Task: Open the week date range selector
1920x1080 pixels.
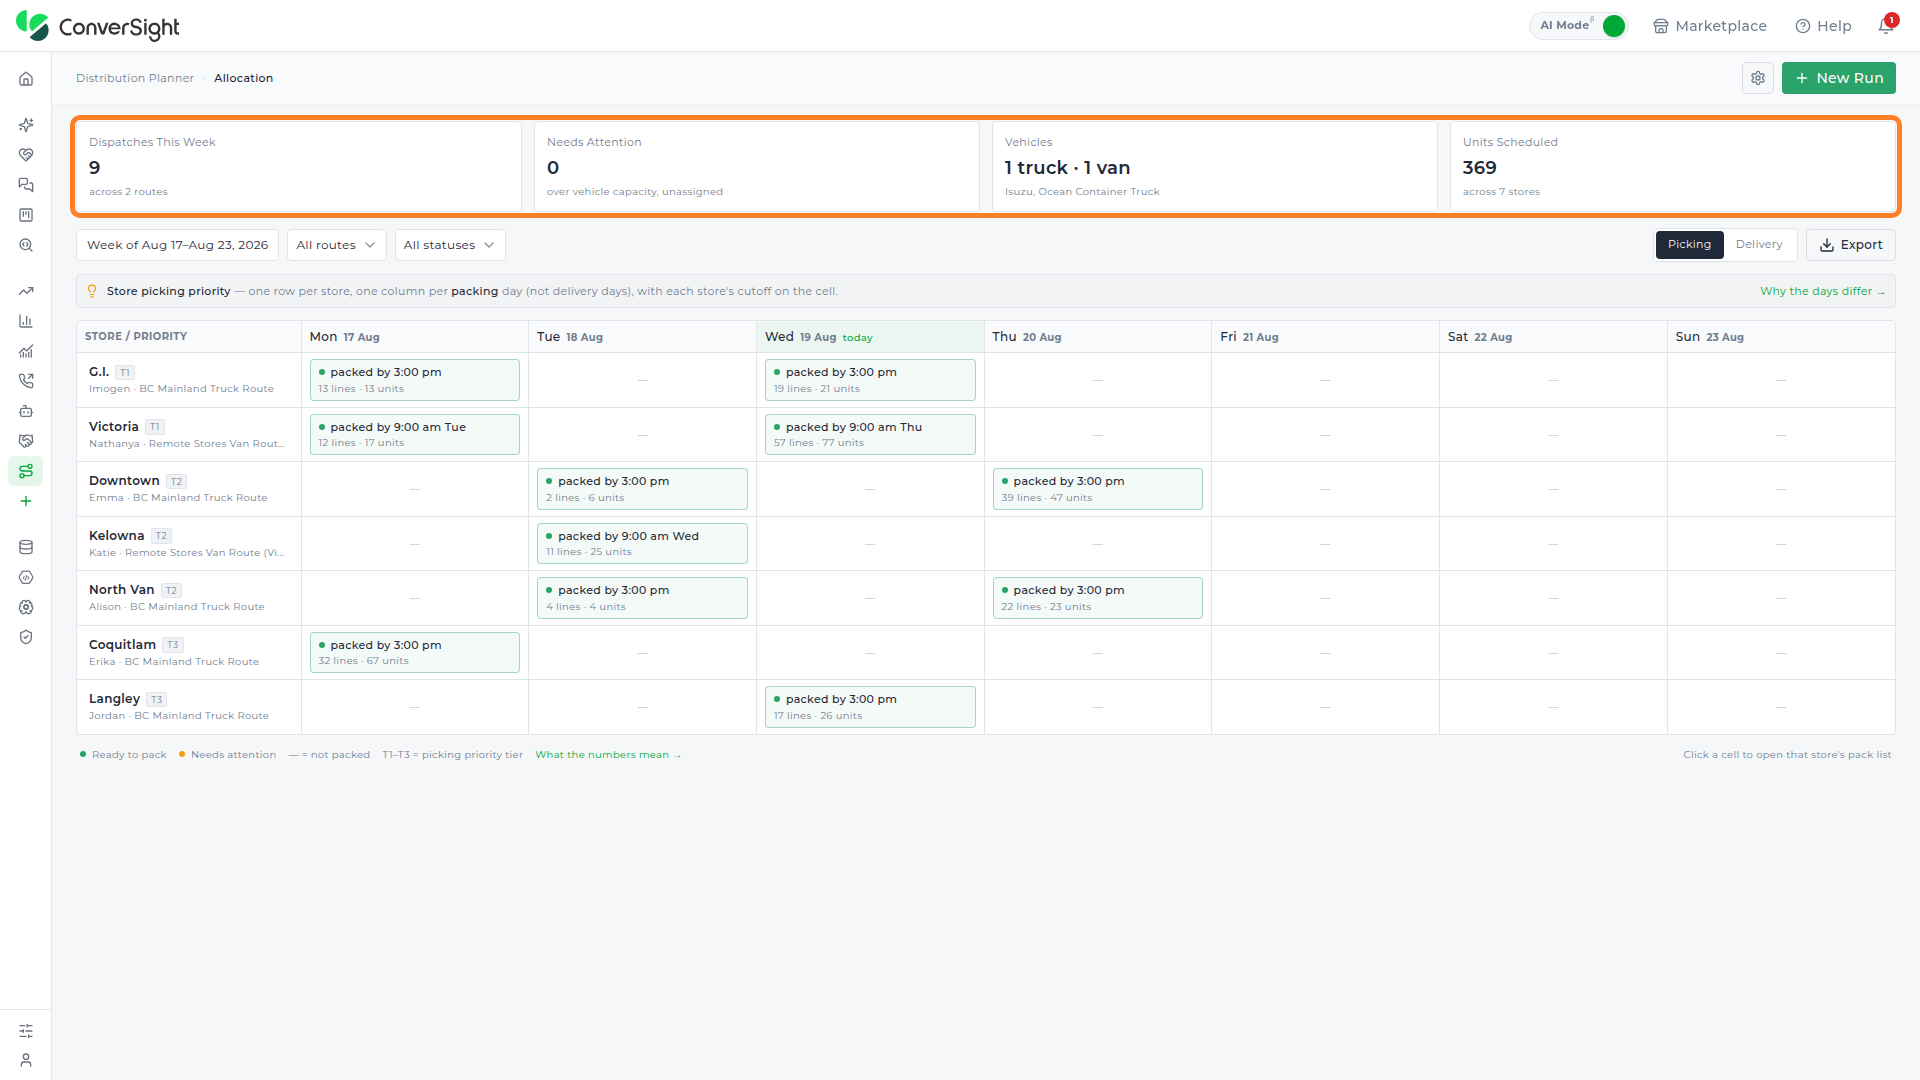Action: [177, 245]
